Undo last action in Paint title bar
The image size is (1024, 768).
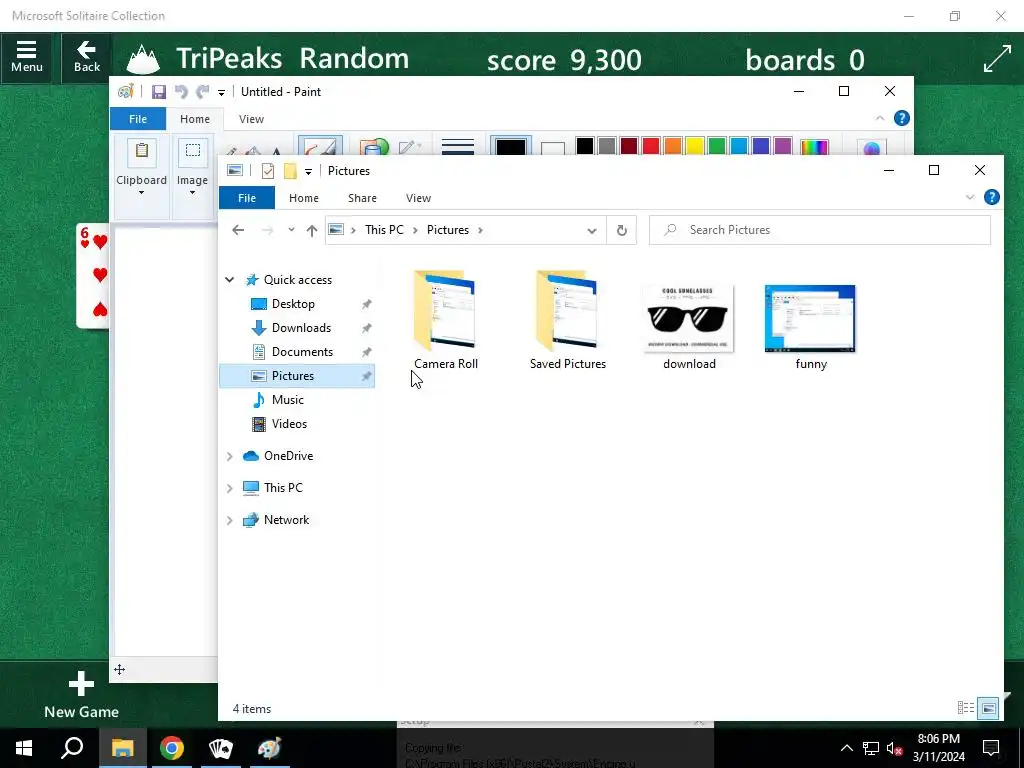tap(181, 92)
